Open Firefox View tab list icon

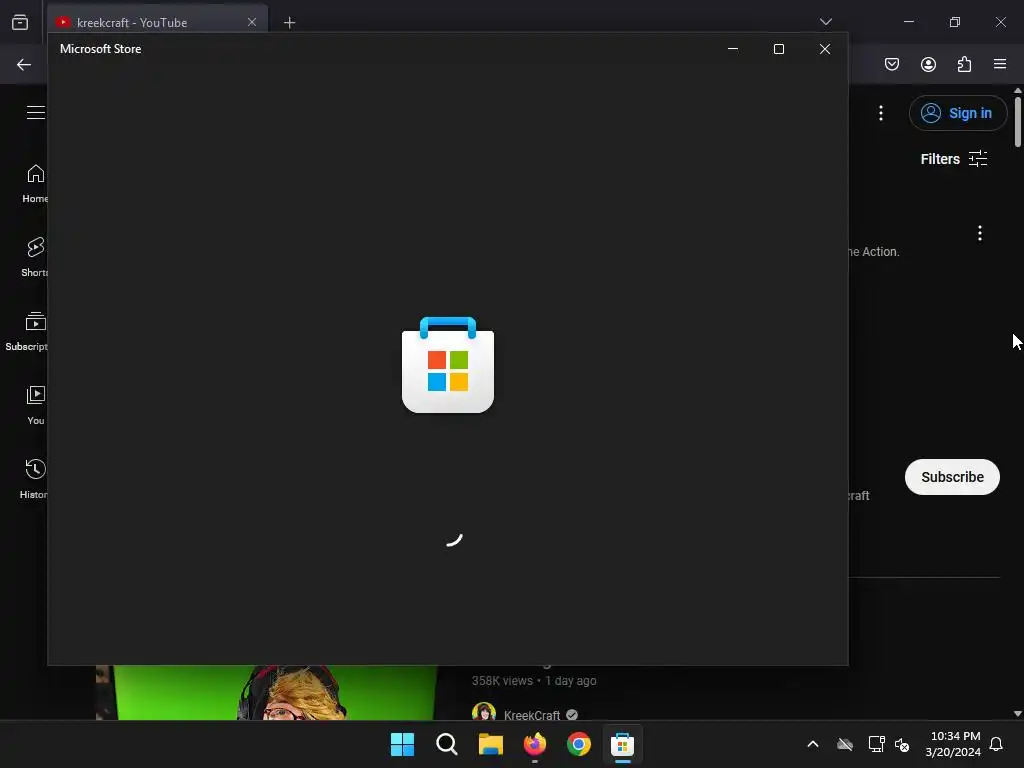[x=20, y=22]
